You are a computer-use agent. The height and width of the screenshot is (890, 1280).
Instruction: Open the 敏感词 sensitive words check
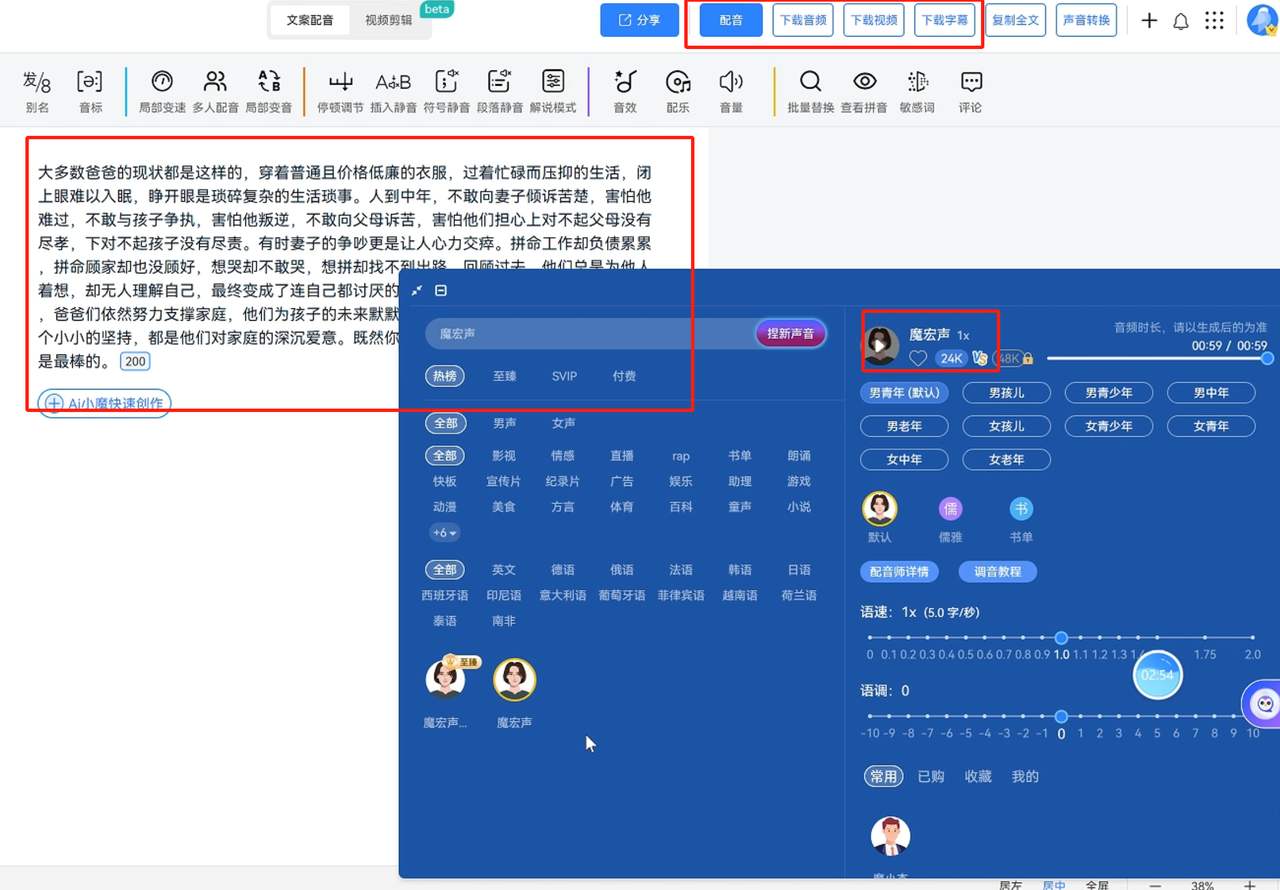917,91
